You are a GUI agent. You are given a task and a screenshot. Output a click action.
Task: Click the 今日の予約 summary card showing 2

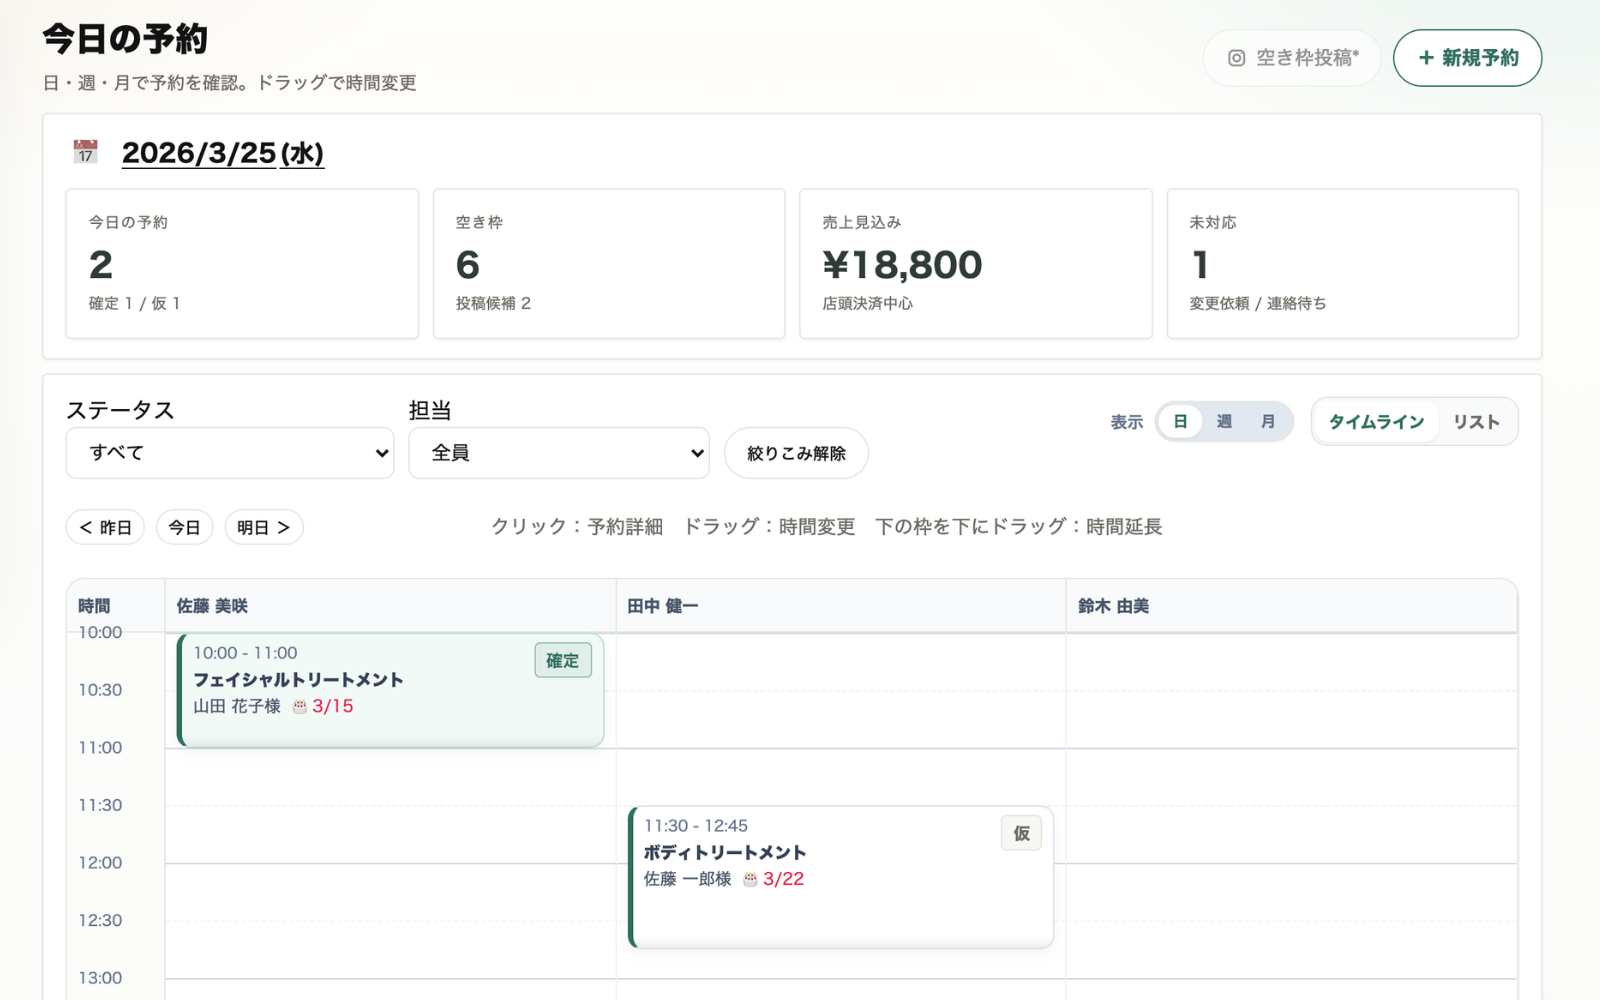point(242,264)
